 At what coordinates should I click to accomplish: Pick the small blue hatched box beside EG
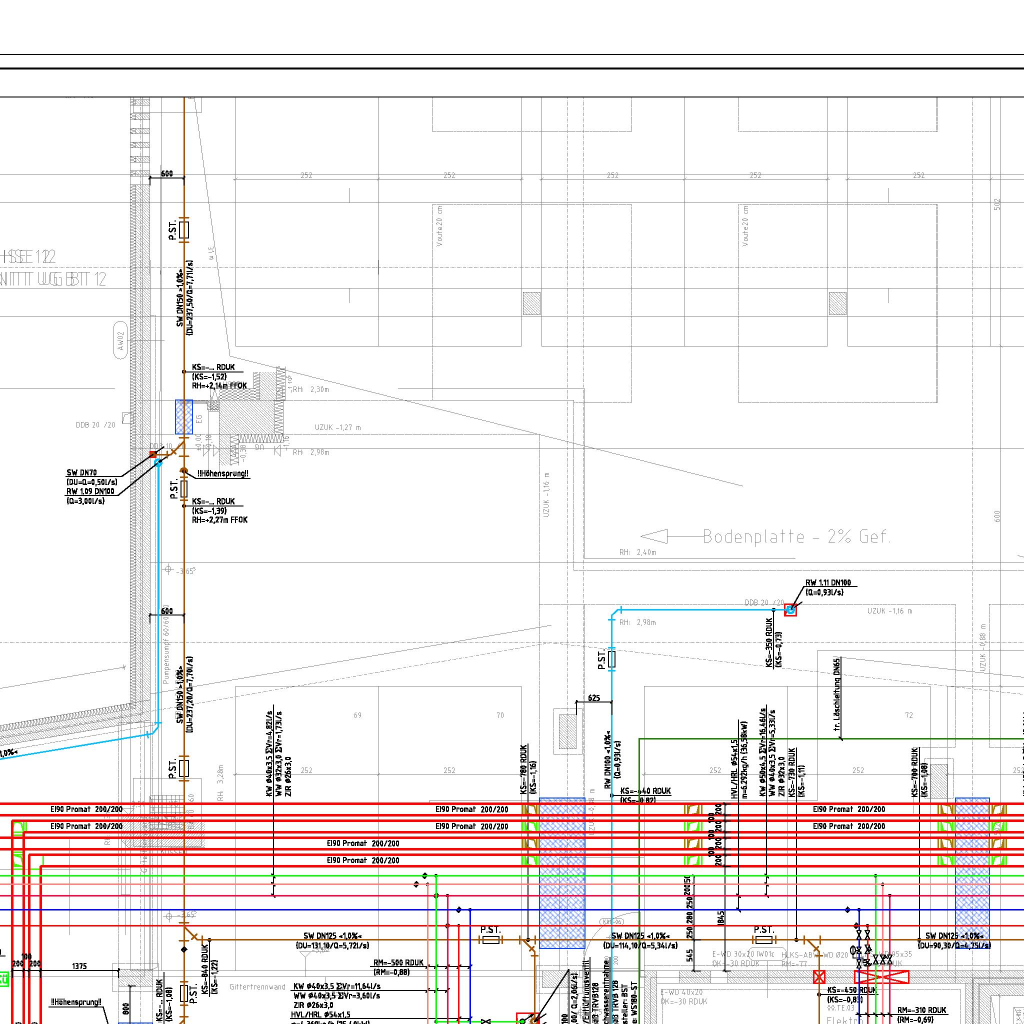coord(184,416)
